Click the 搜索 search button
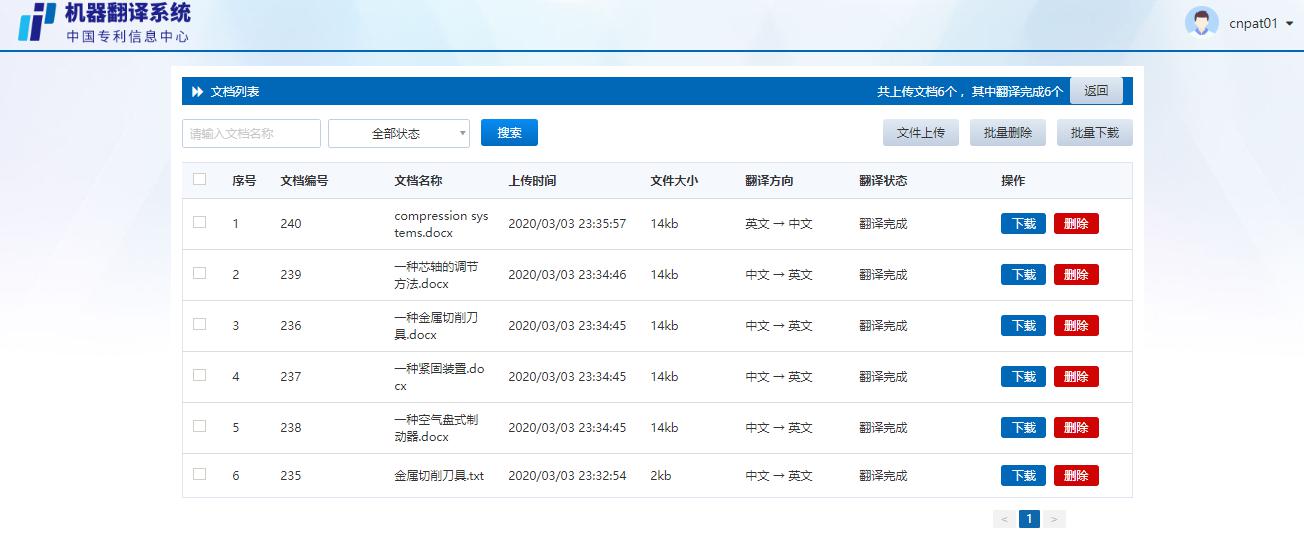Viewport: 1304px width, 558px height. pos(509,133)
